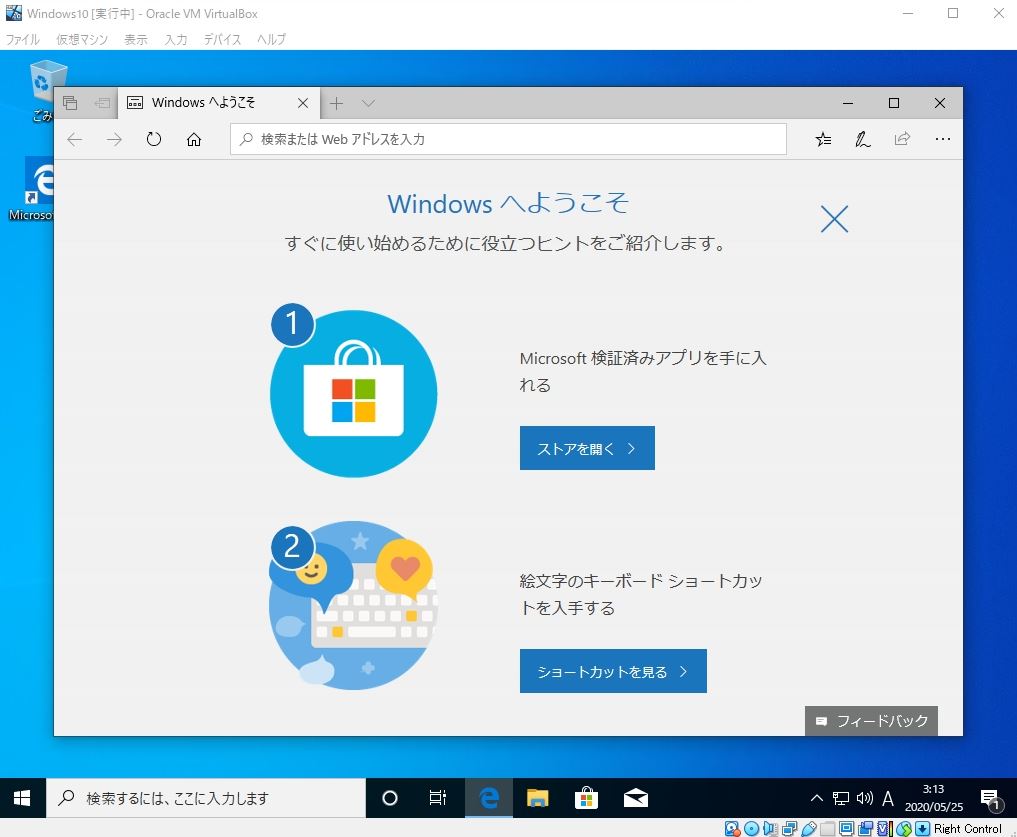Screen dimensions: 1017x837
Task: Open the フィードバック button
Action: coord(871,721)
